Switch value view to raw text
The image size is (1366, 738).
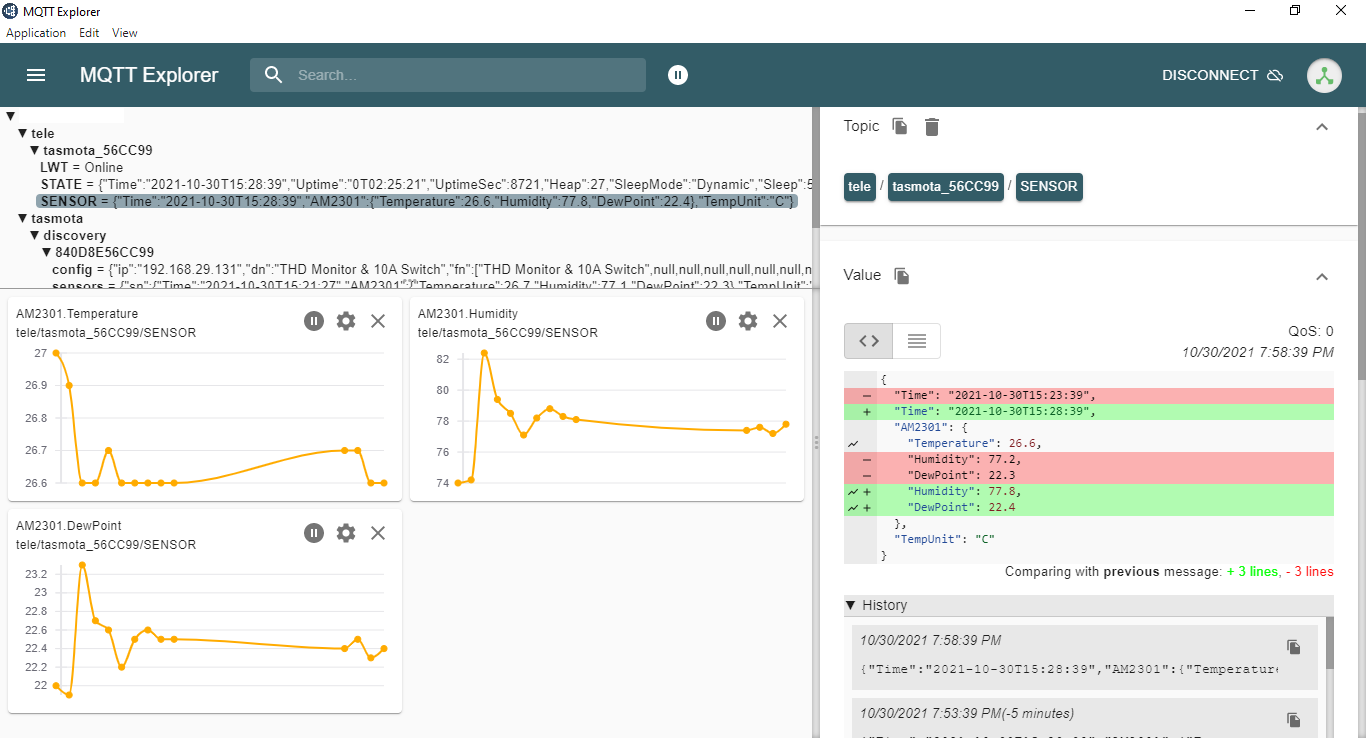click(x=916, y=341)
